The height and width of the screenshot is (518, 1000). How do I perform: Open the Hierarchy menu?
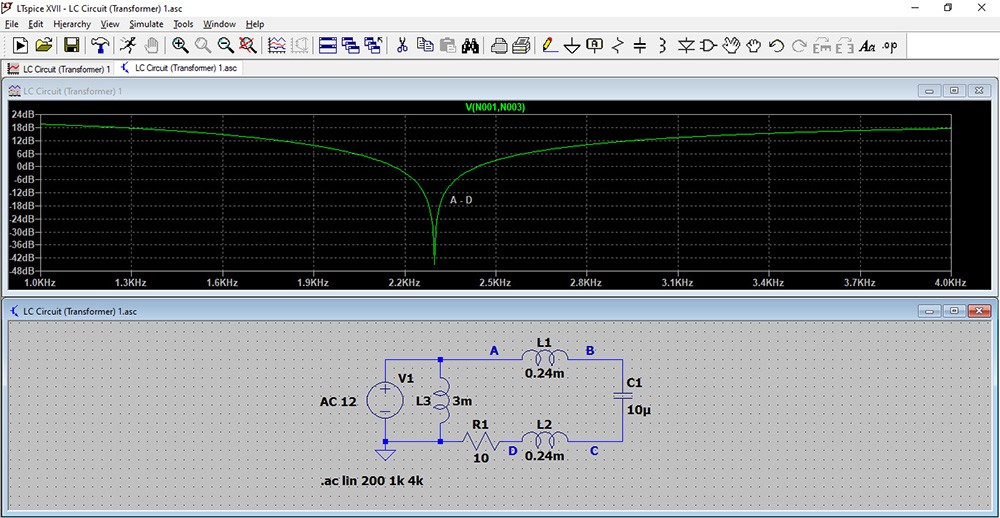(x=72, y=24)
